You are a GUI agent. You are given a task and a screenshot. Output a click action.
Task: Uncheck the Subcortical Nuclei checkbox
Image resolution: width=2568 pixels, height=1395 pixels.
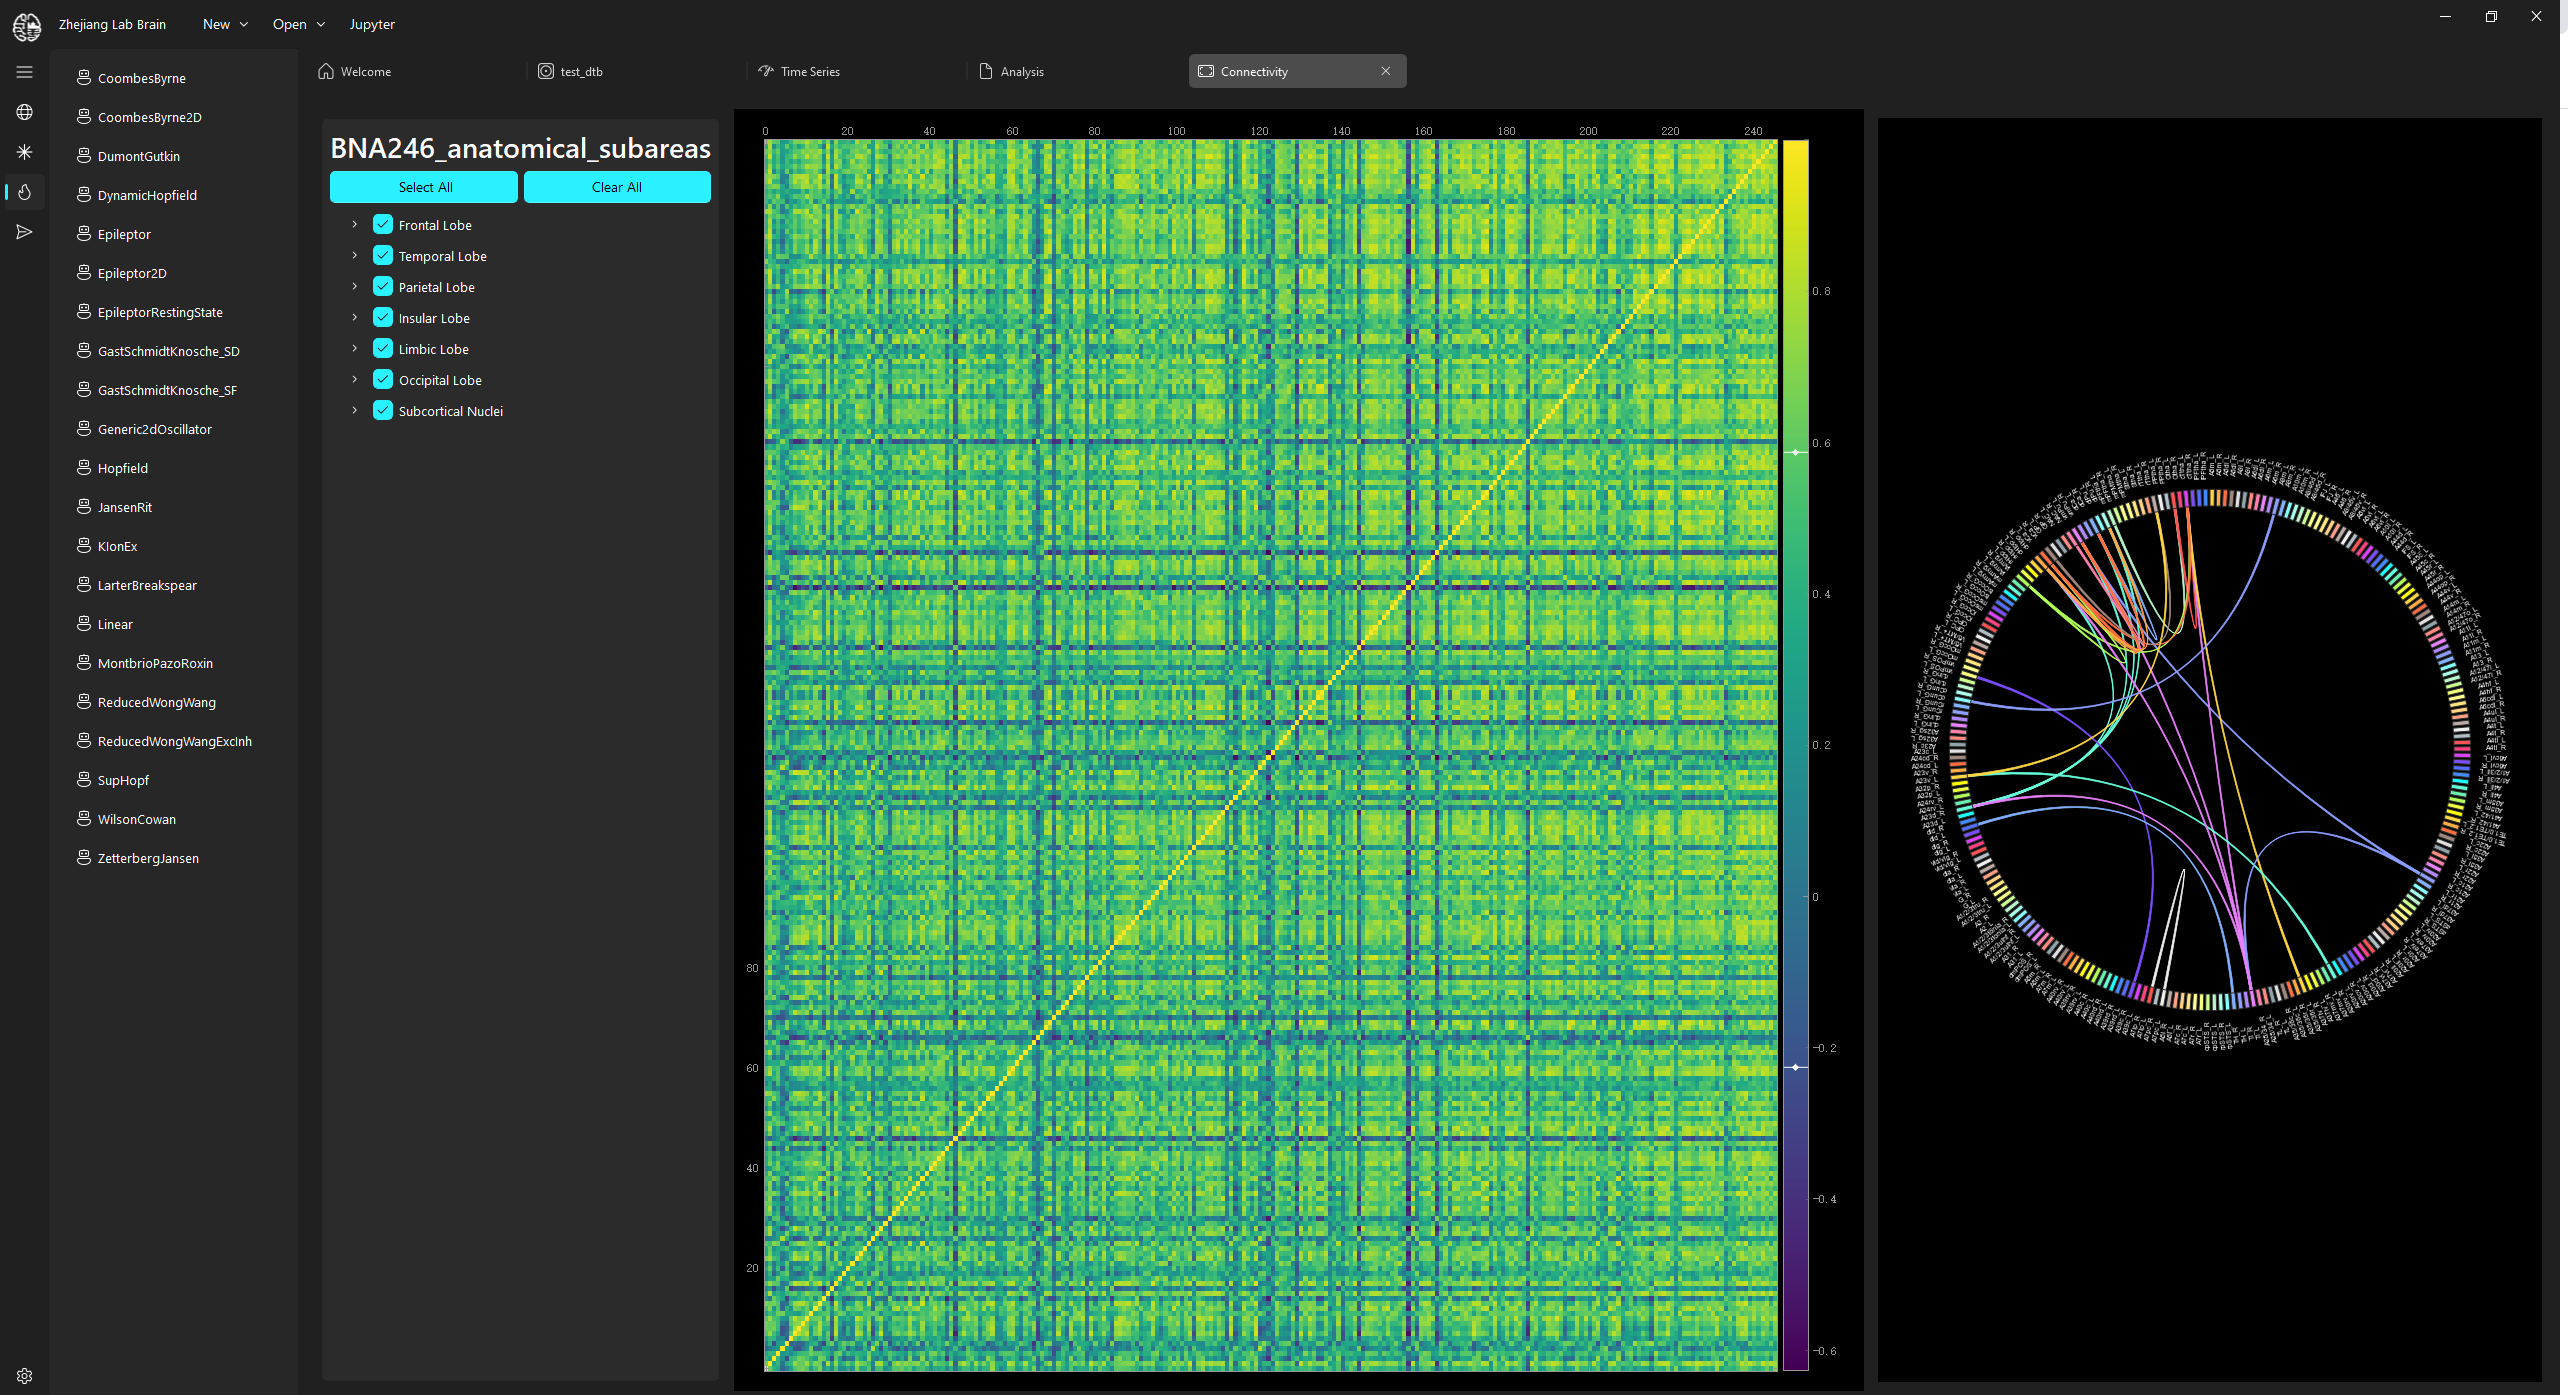pyautogui.click(x=383, y=411)
